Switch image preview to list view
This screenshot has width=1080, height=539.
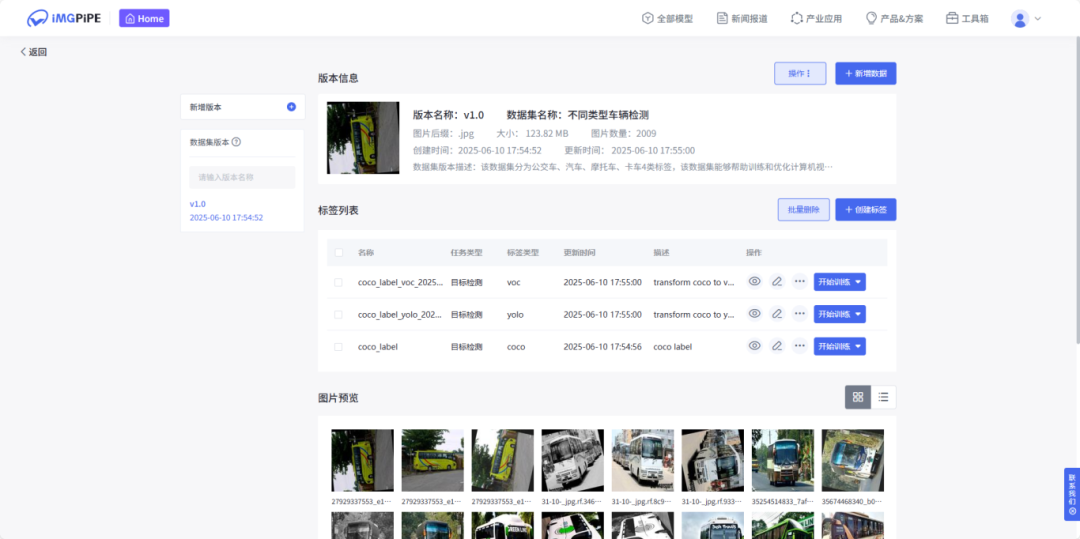(884, 397)
